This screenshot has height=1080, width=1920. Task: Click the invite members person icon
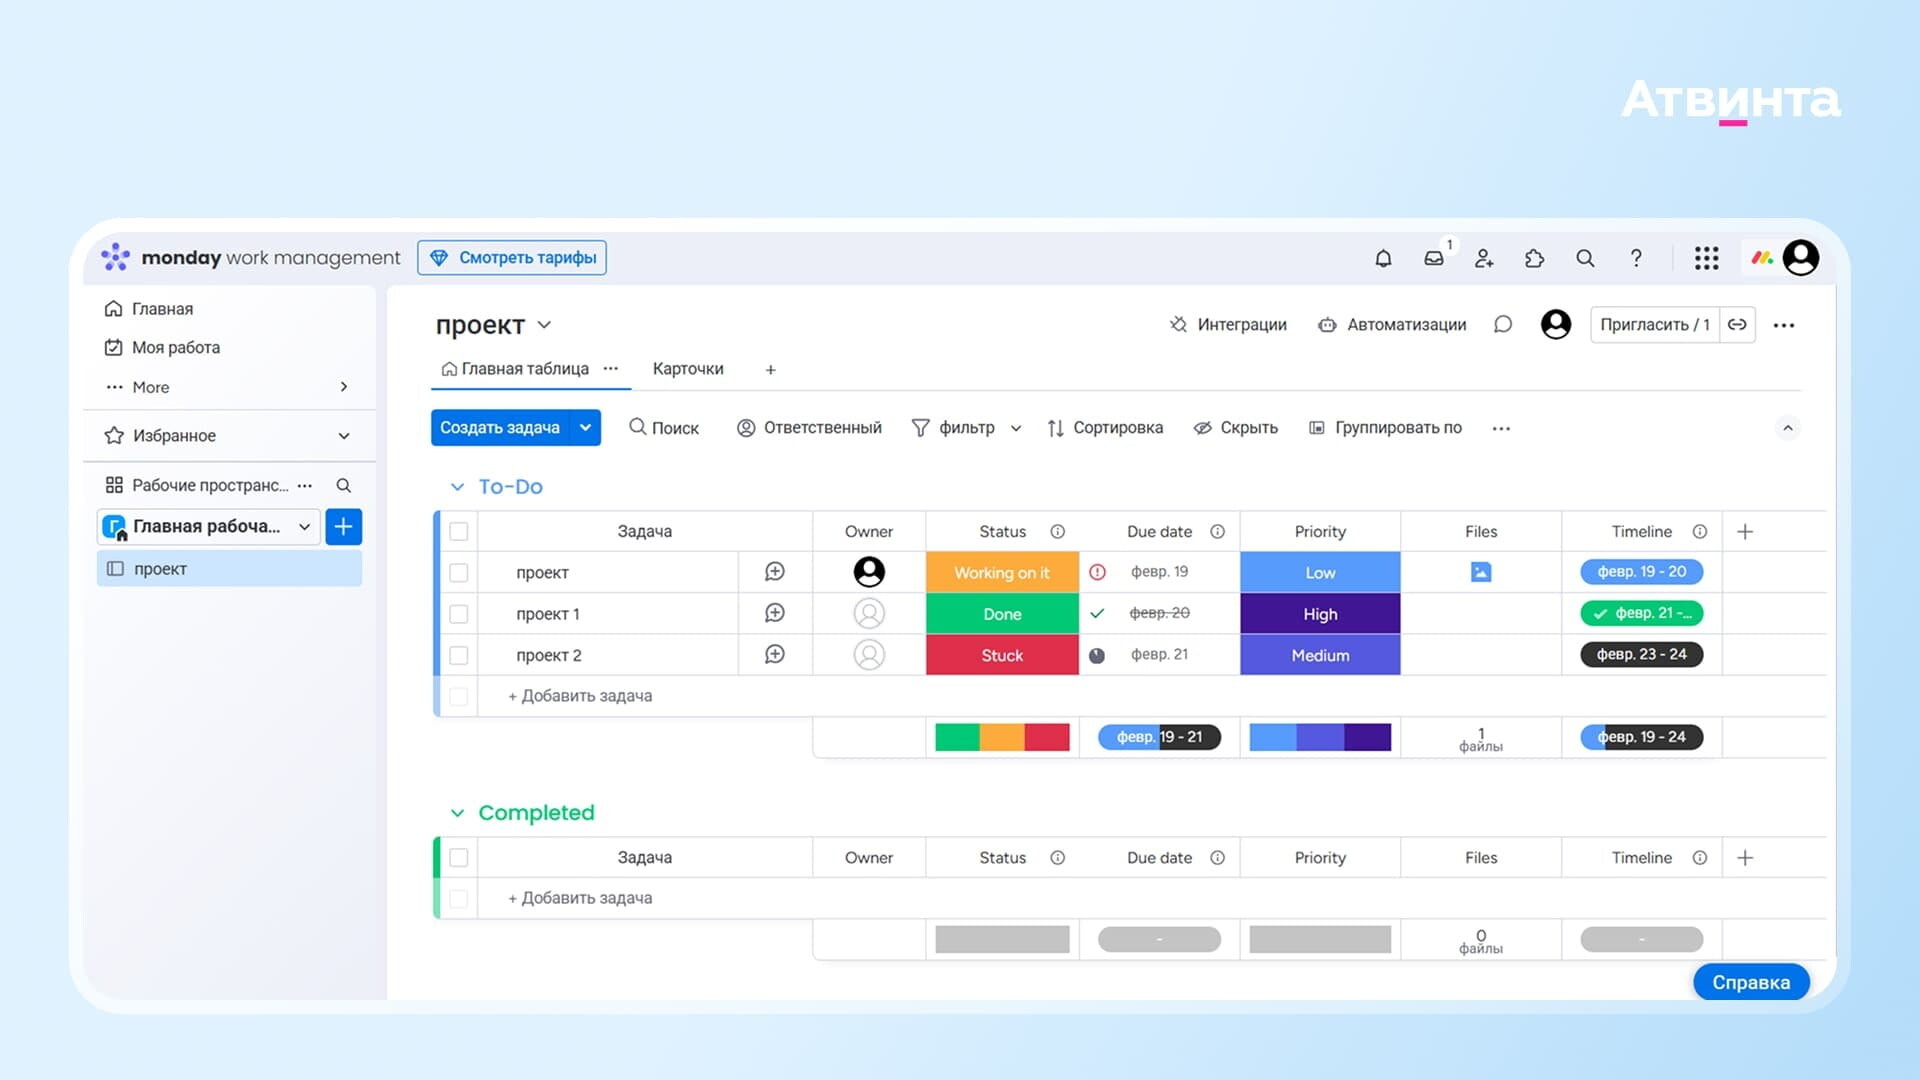1484,258
